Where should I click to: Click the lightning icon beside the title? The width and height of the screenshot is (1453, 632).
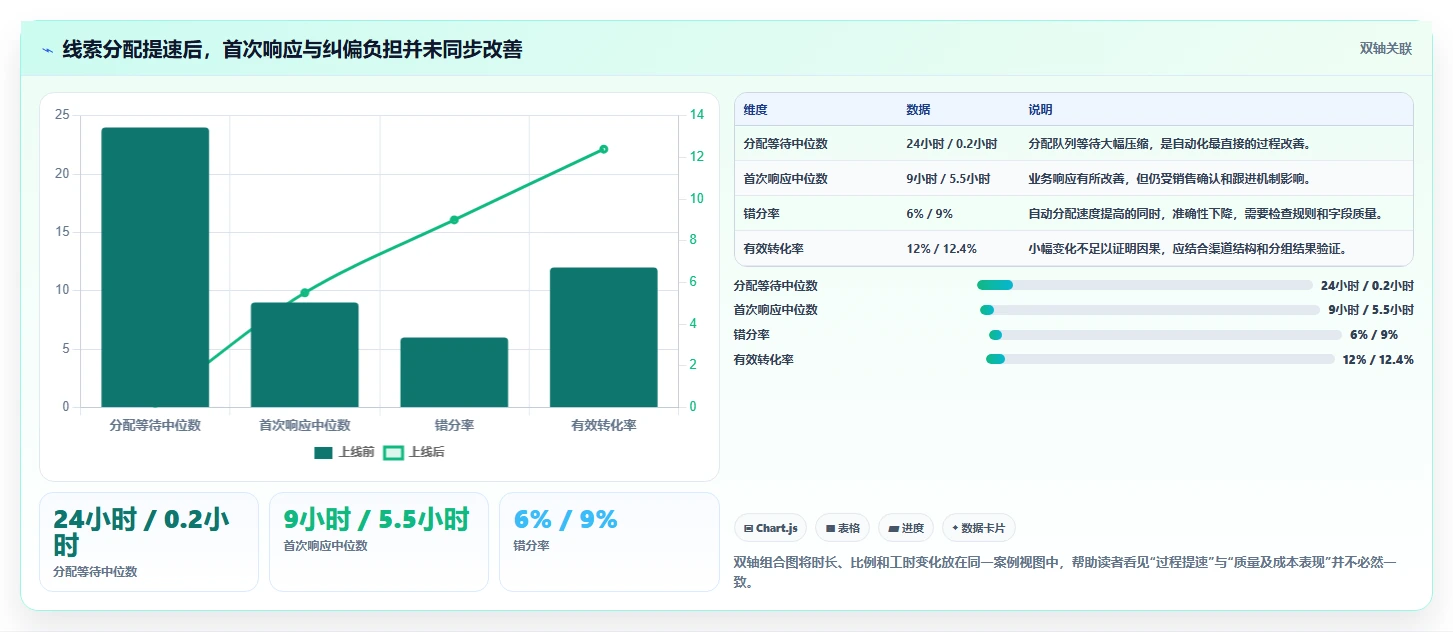[47, 49]
